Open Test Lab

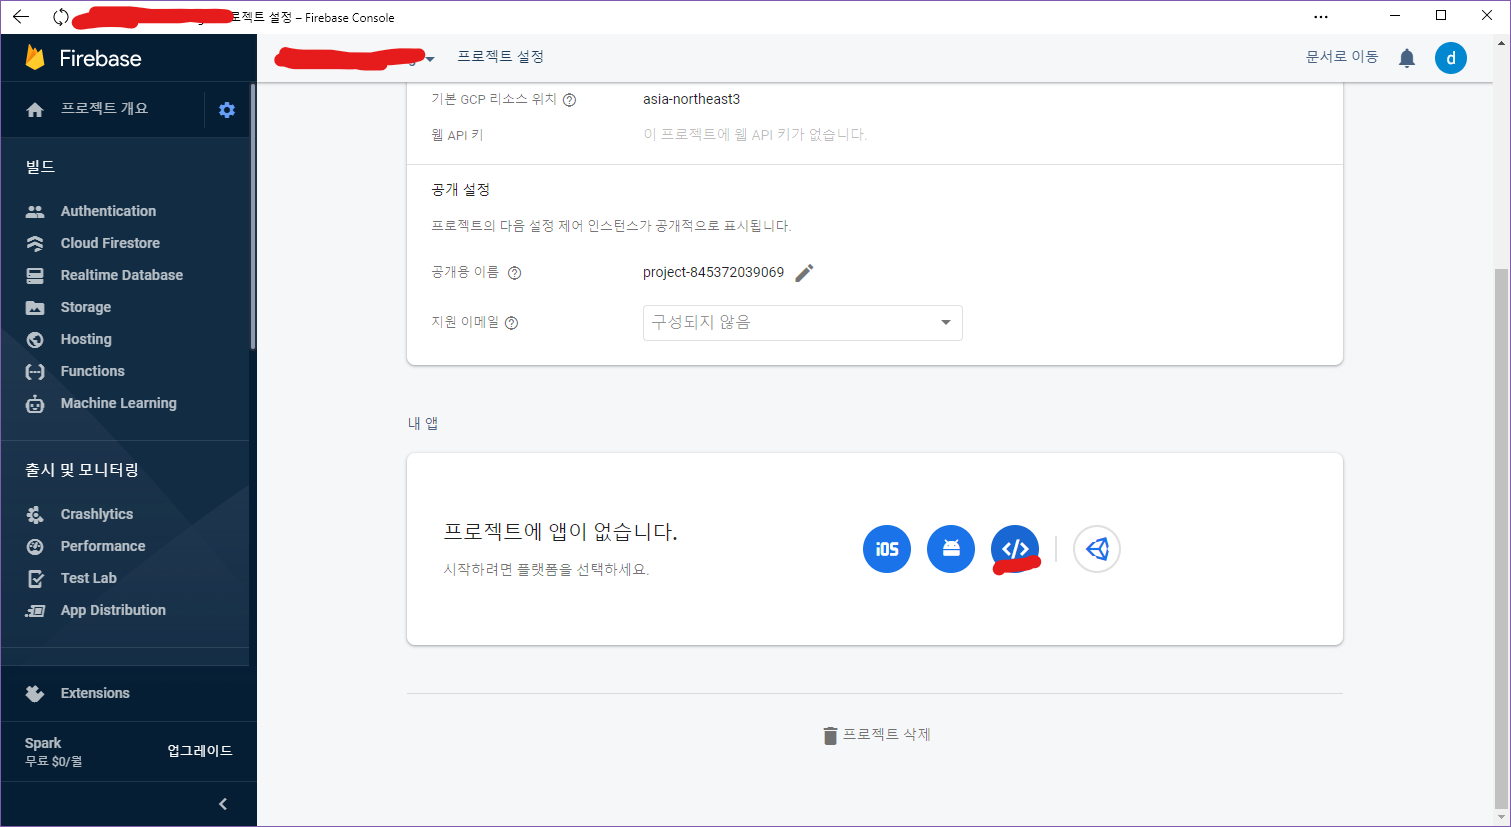[x=89, y=578]
